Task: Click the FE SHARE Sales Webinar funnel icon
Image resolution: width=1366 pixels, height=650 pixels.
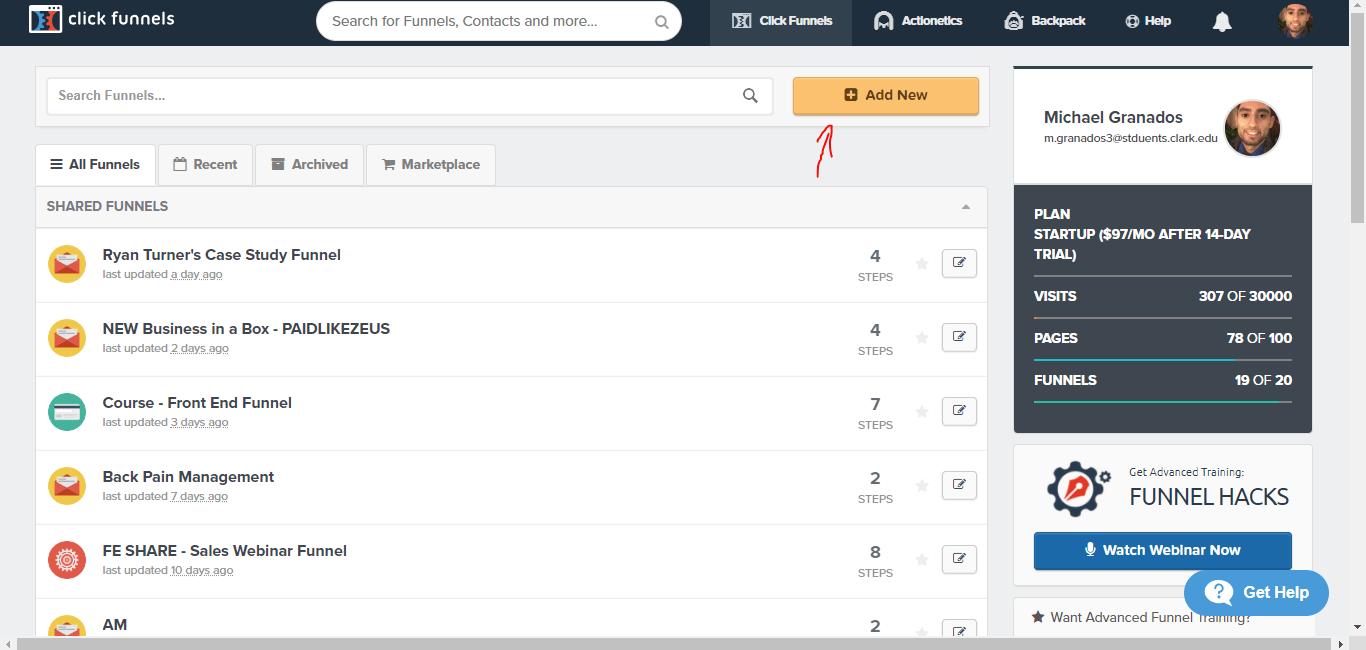Action: 67,560
